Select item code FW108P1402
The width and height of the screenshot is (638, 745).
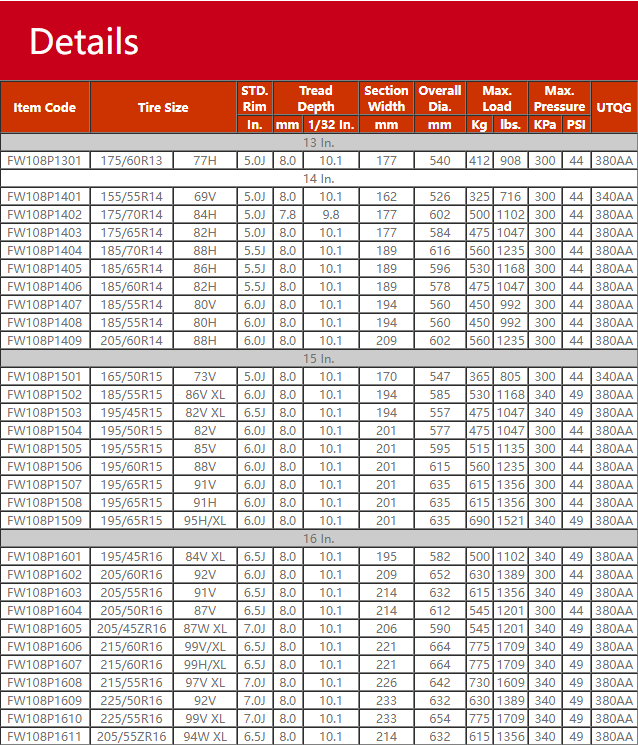[45, 214]
